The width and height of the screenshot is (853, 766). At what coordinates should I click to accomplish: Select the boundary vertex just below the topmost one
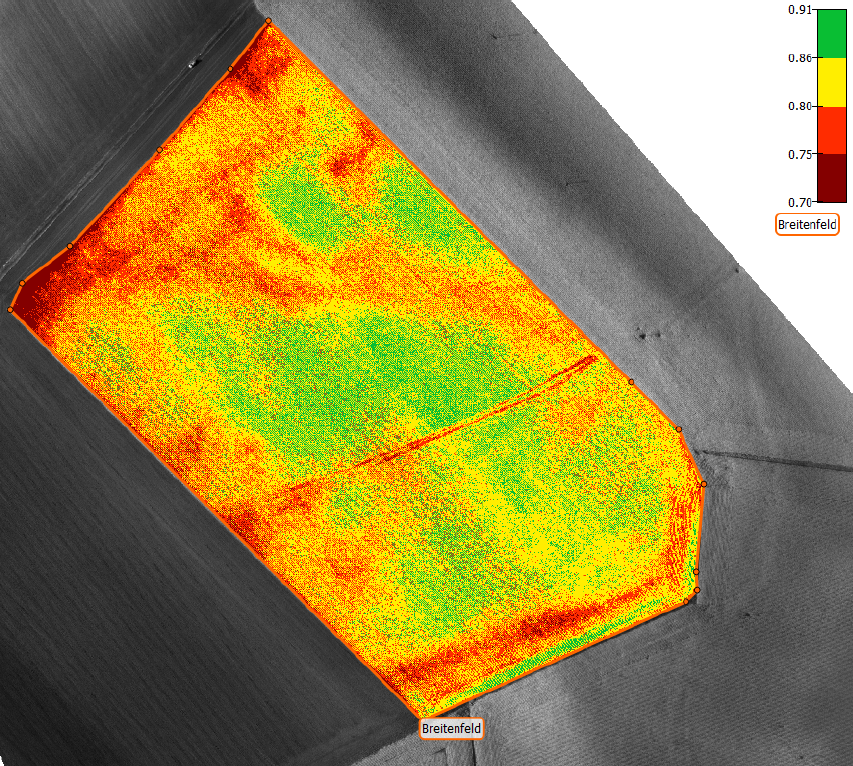(231, 69)
